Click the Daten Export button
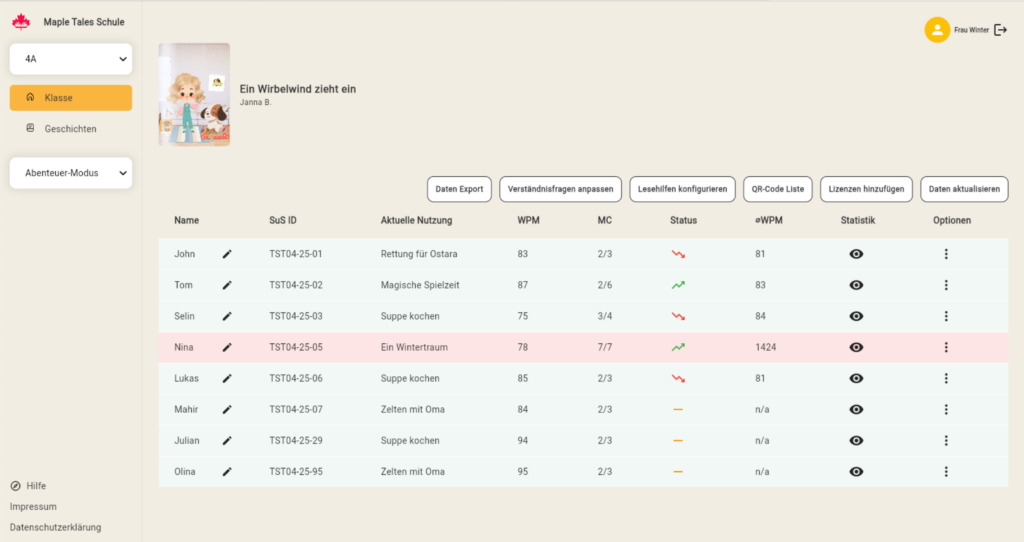The image size is (1024, 542). 459,189
